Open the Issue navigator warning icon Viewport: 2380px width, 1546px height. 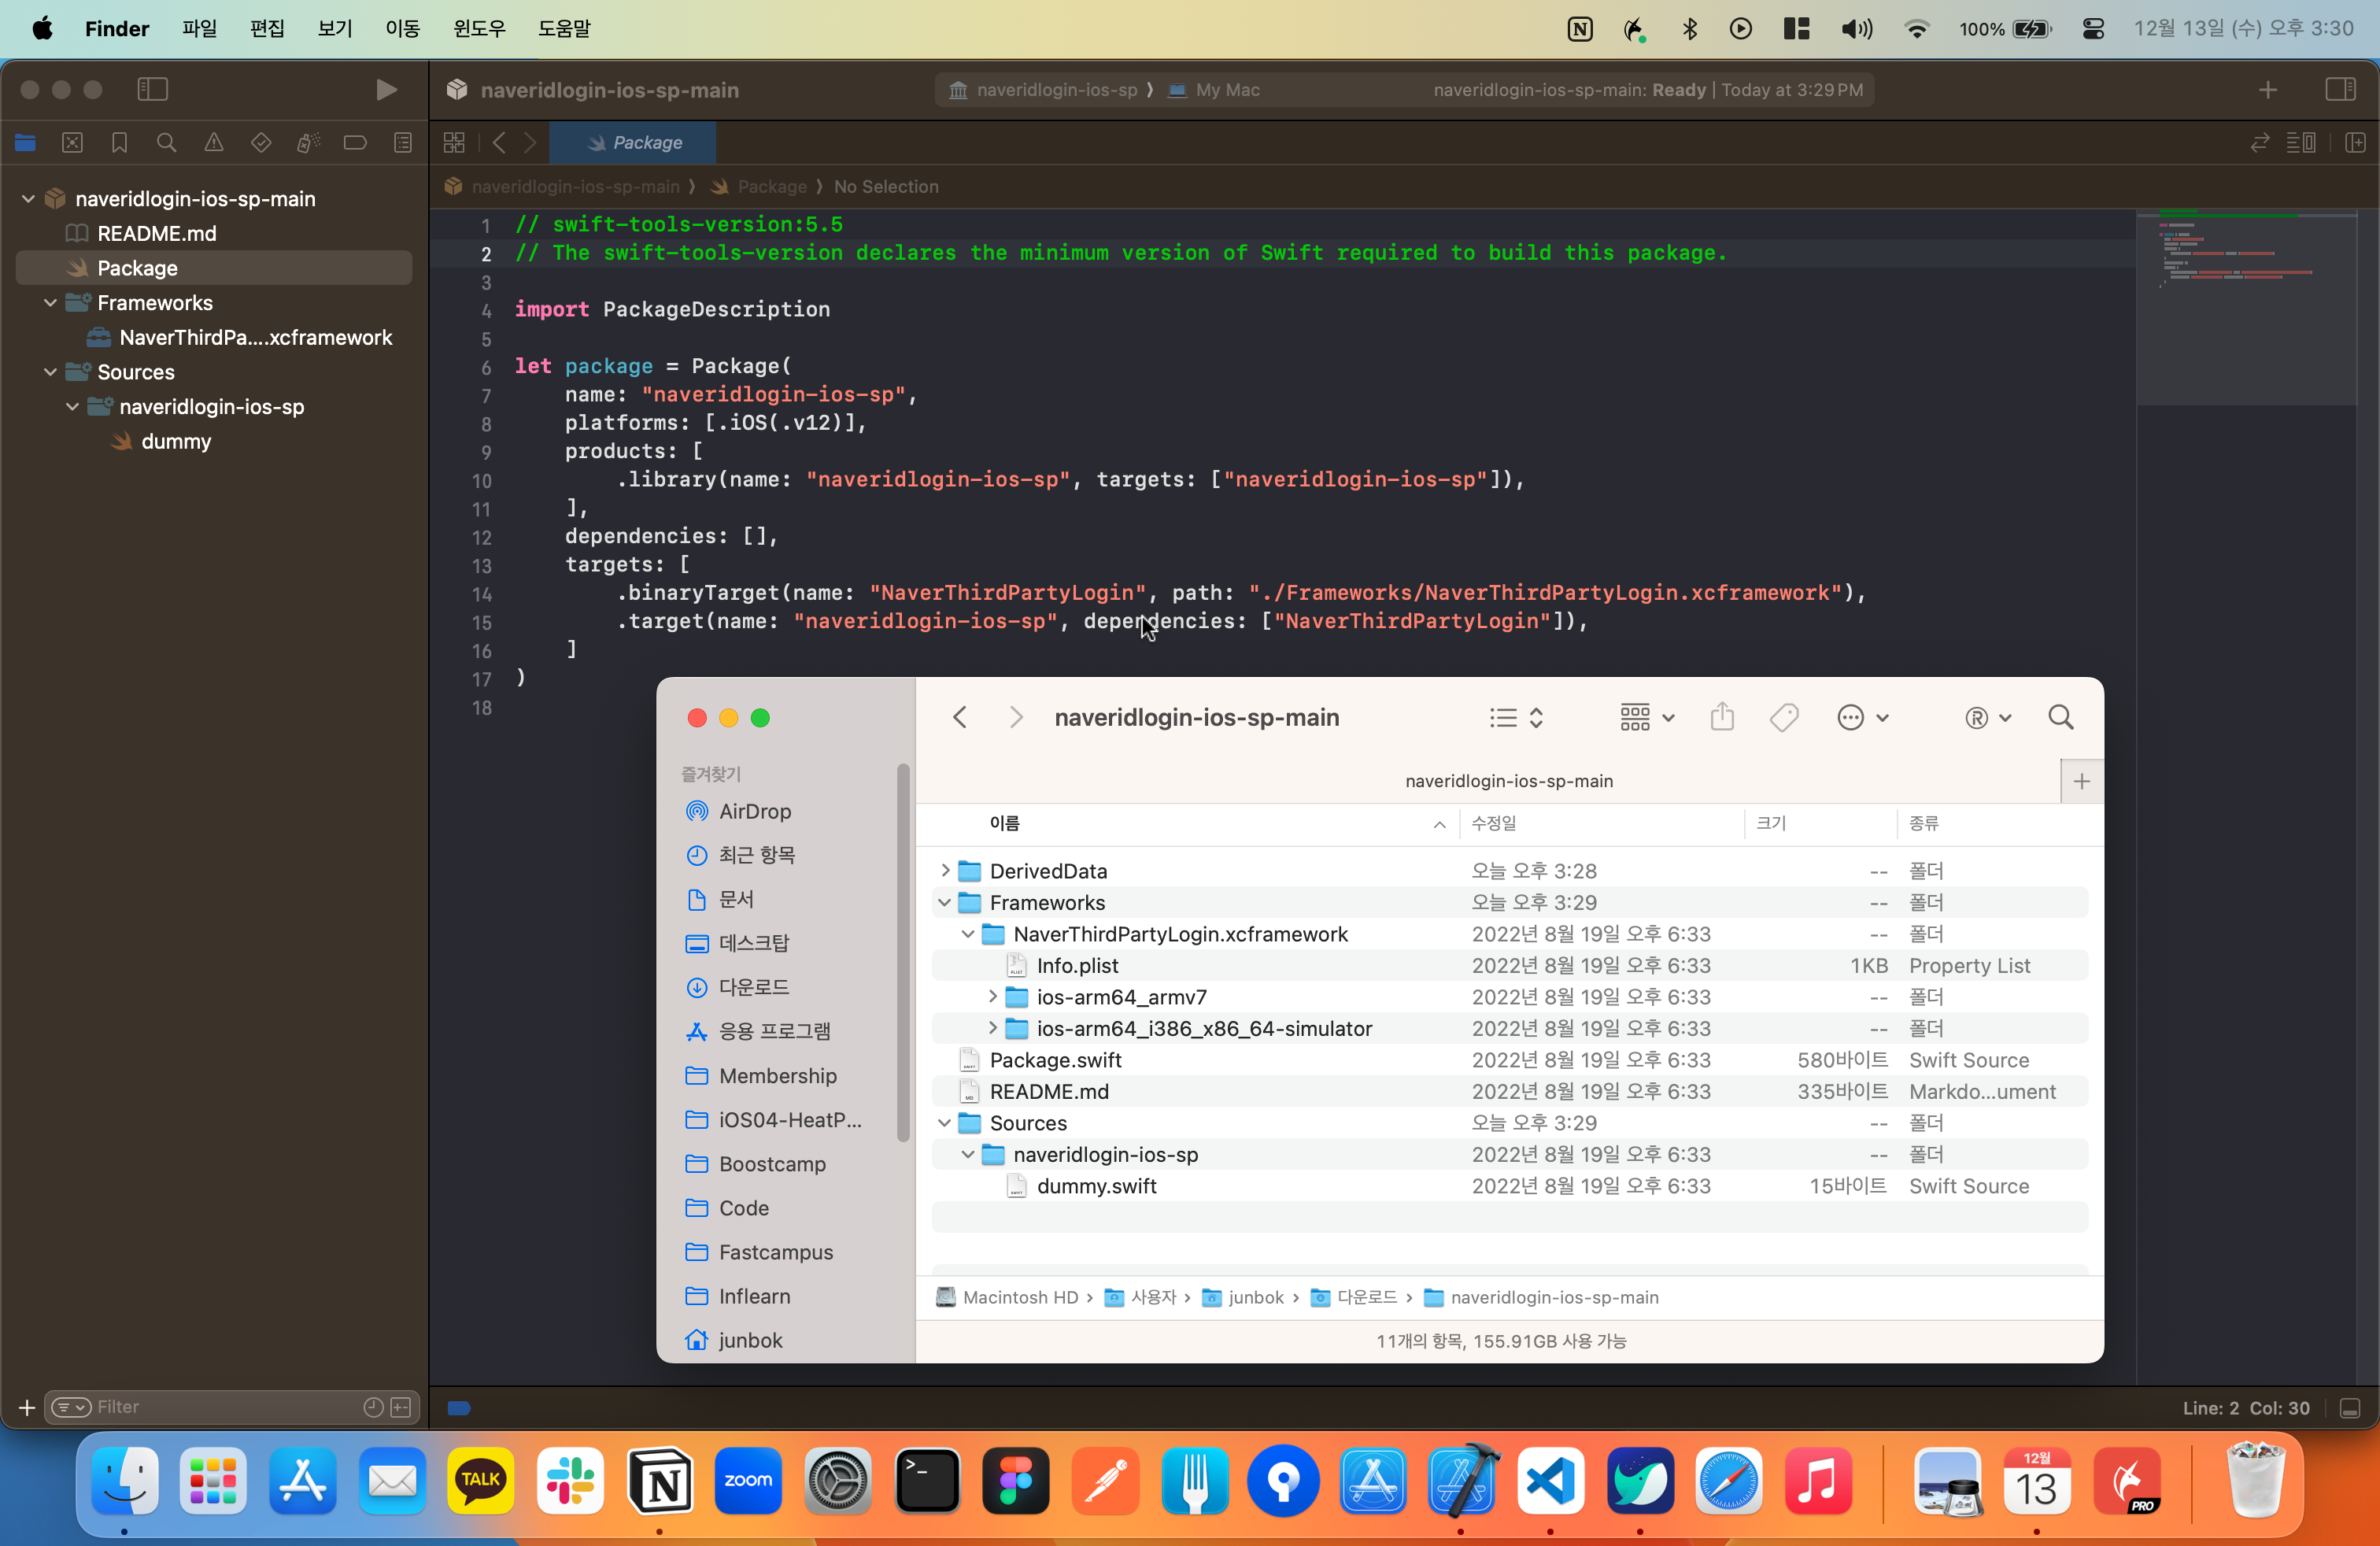213,143
